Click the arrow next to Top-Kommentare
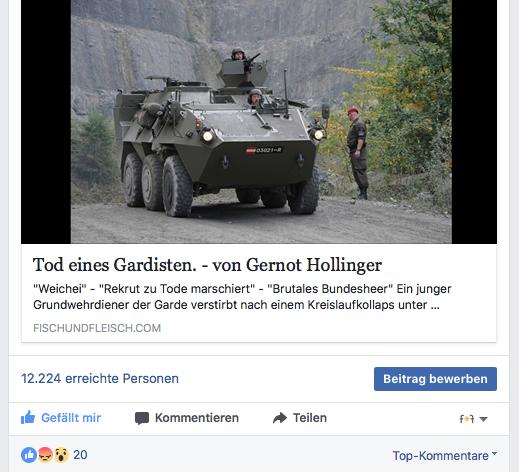The image size is (519, 472). tap(494, 453)
